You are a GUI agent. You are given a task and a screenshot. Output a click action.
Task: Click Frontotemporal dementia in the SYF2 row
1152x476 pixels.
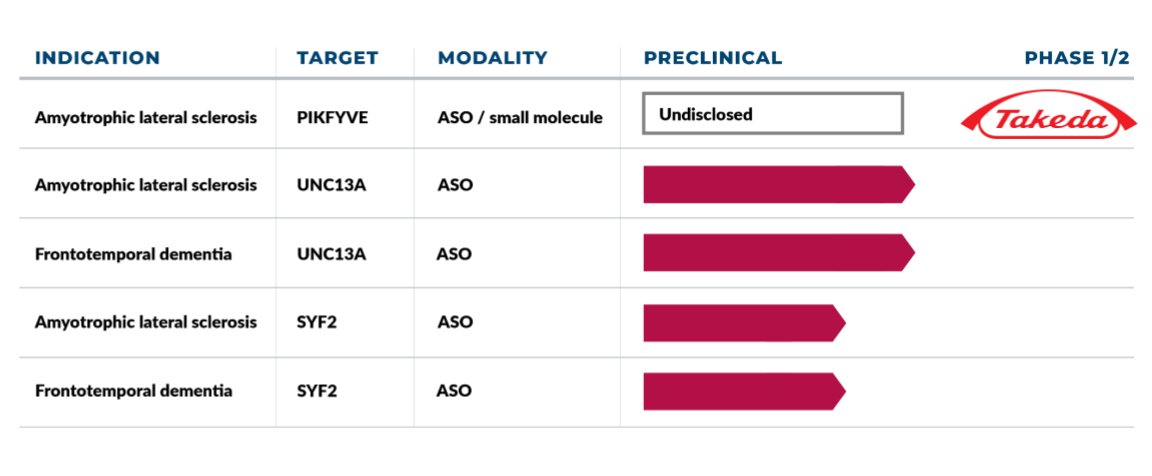(133, 390)
